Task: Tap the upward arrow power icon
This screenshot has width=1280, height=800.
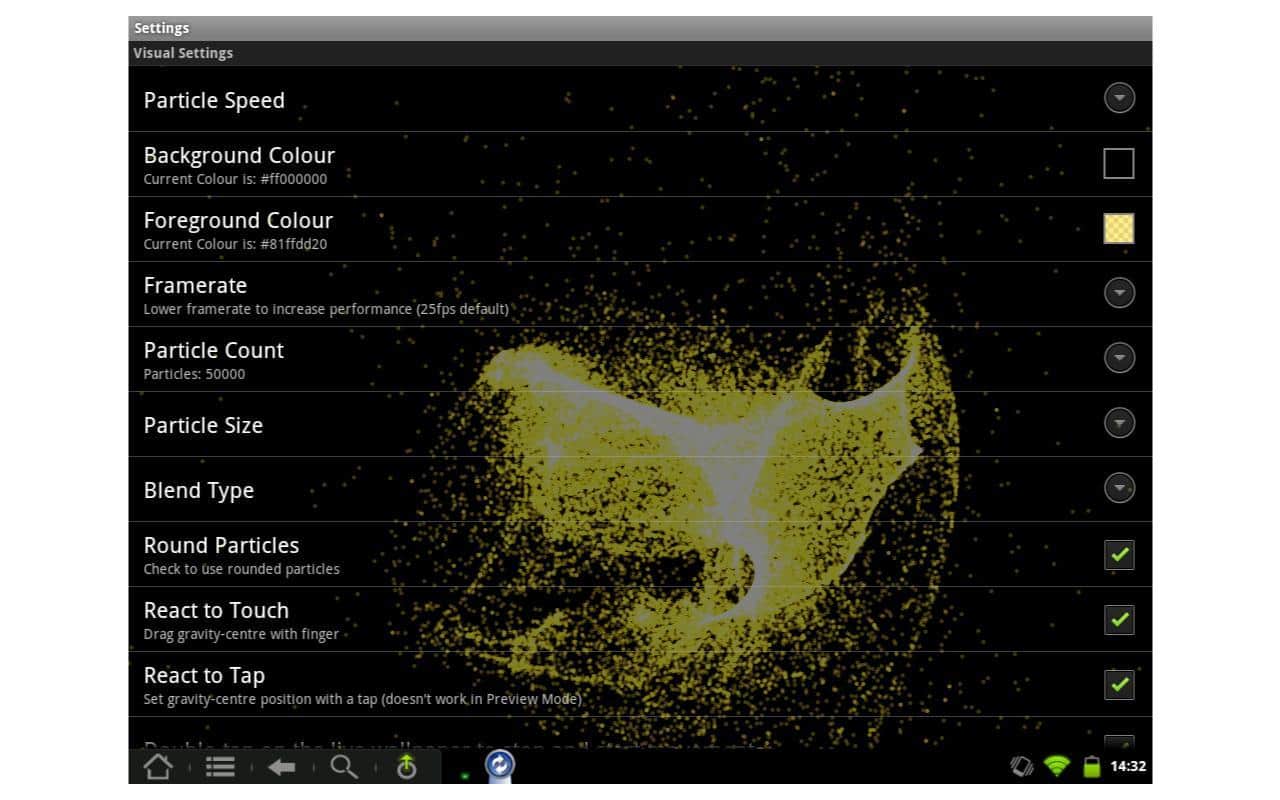Action: coord(406,767)
